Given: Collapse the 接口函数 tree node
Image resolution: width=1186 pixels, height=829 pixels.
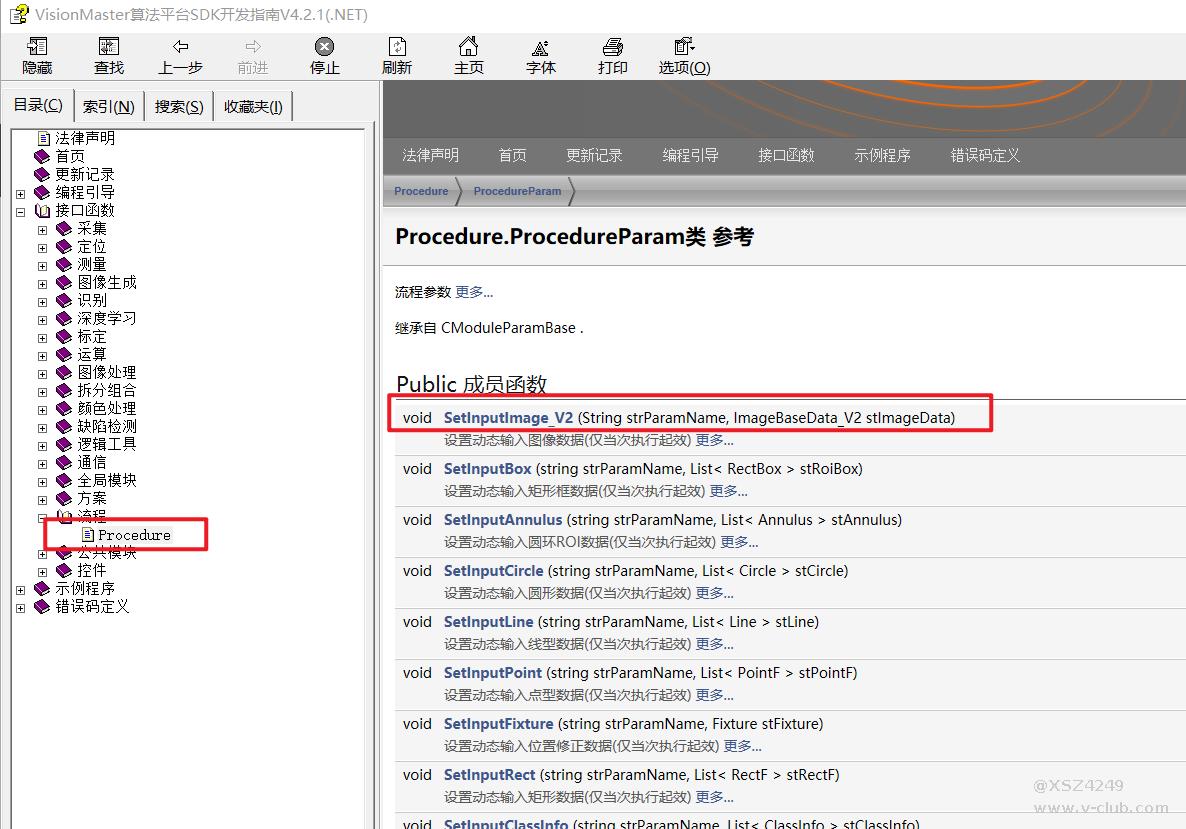Looking at the screenshot, I should point(20,213).
